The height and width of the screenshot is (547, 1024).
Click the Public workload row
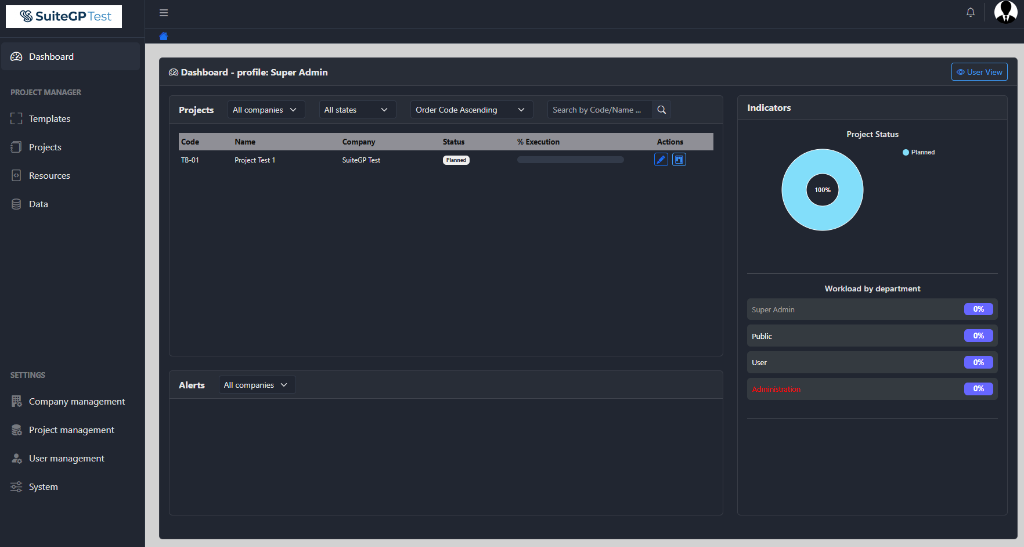(x=872, y=336)
